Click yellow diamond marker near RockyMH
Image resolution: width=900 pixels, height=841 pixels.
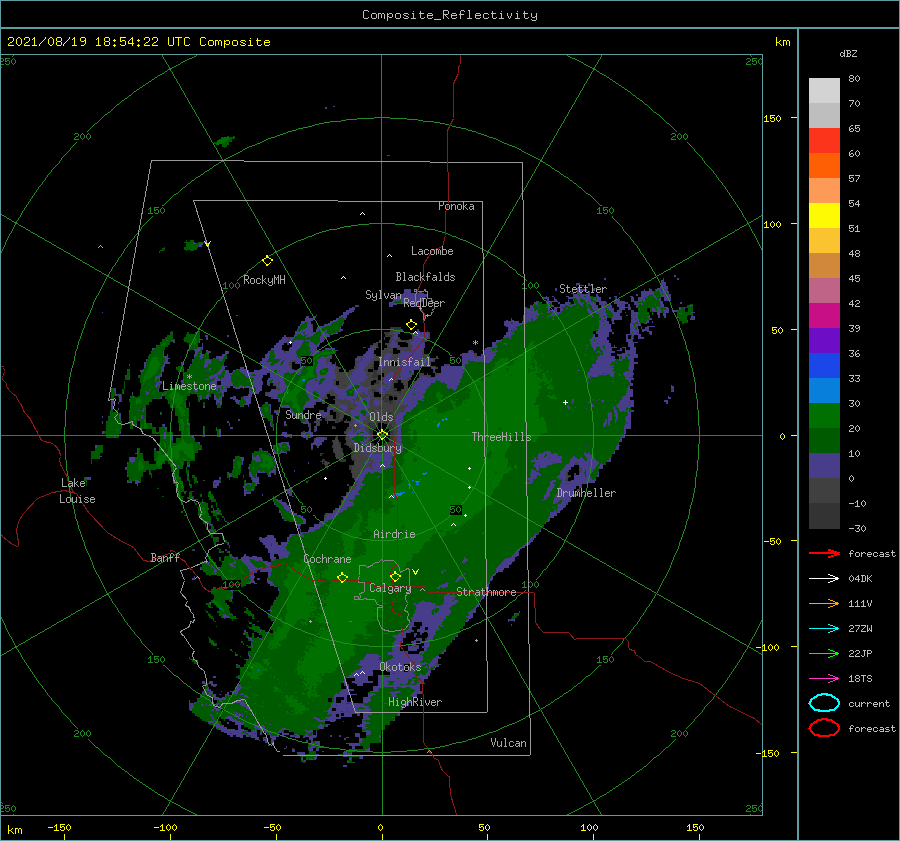point(267,261)
